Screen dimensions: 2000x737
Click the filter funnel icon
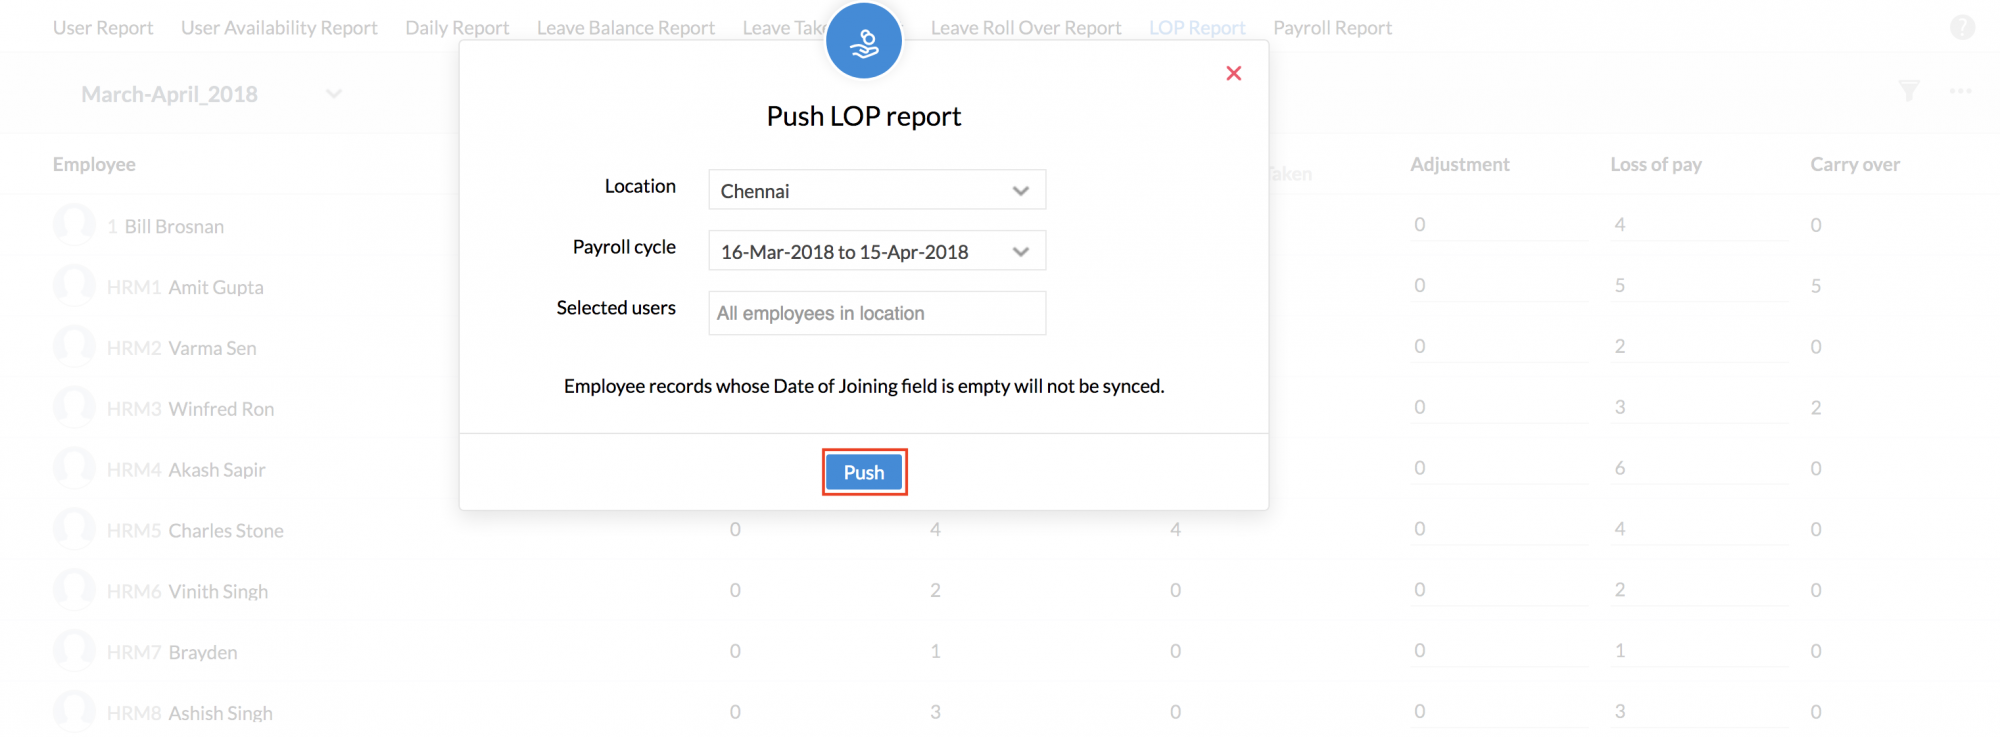[1909, 91]
